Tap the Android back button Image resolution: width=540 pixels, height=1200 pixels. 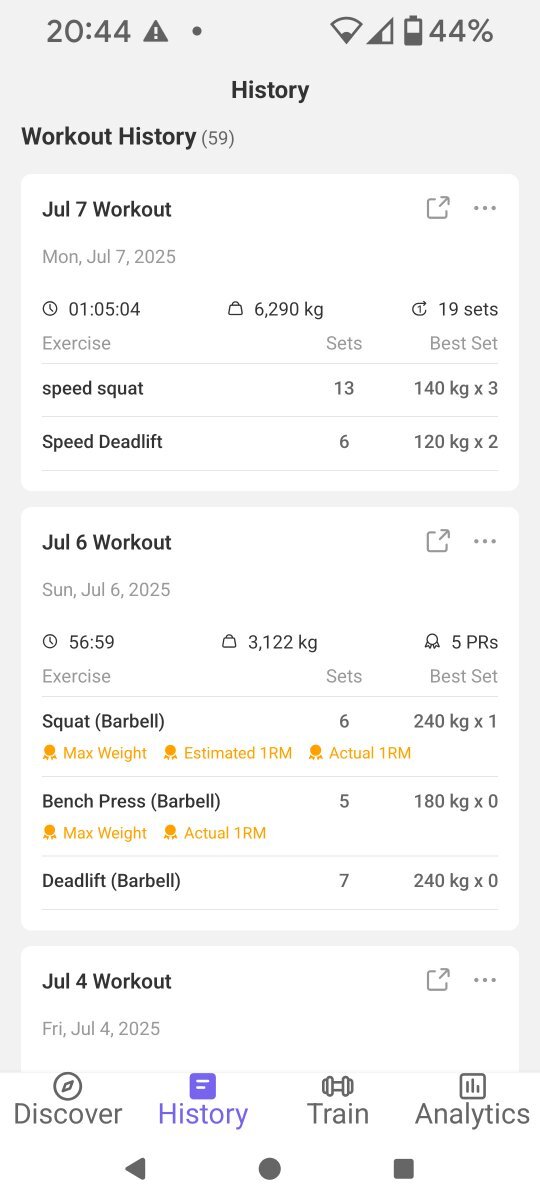coord(135,1168)
